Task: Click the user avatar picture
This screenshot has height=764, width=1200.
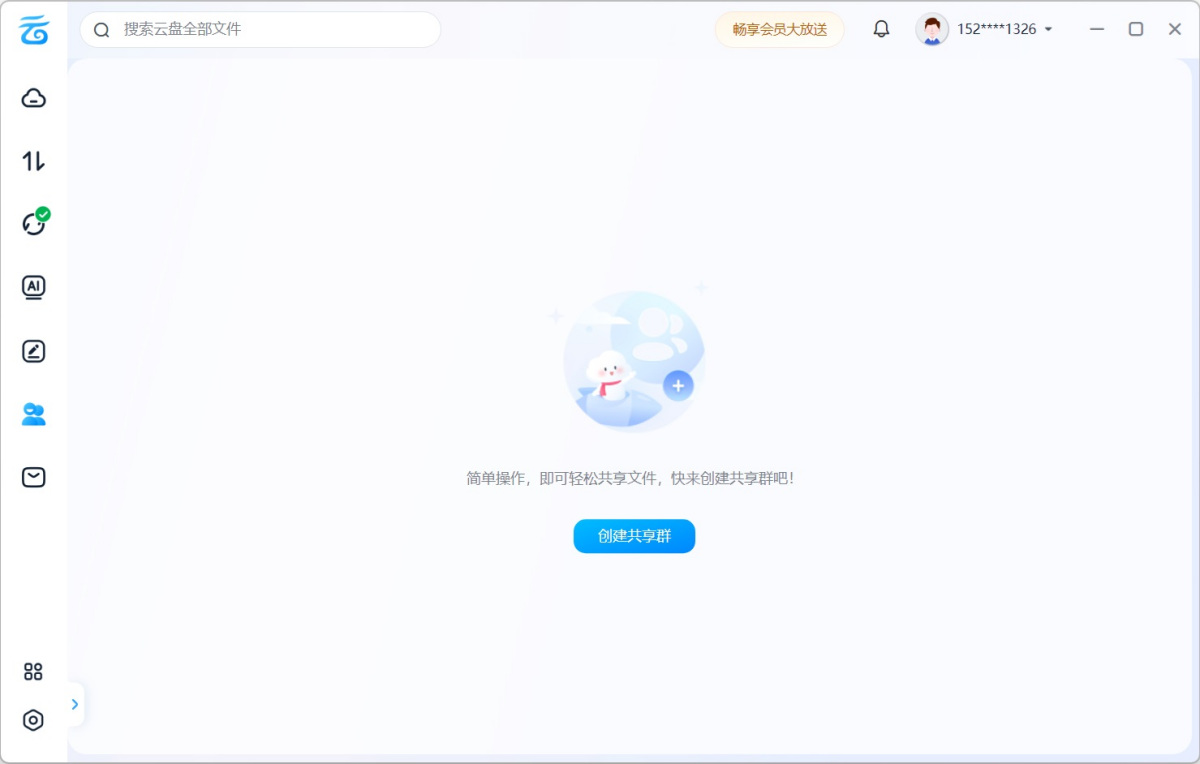Action: (932, 29)
